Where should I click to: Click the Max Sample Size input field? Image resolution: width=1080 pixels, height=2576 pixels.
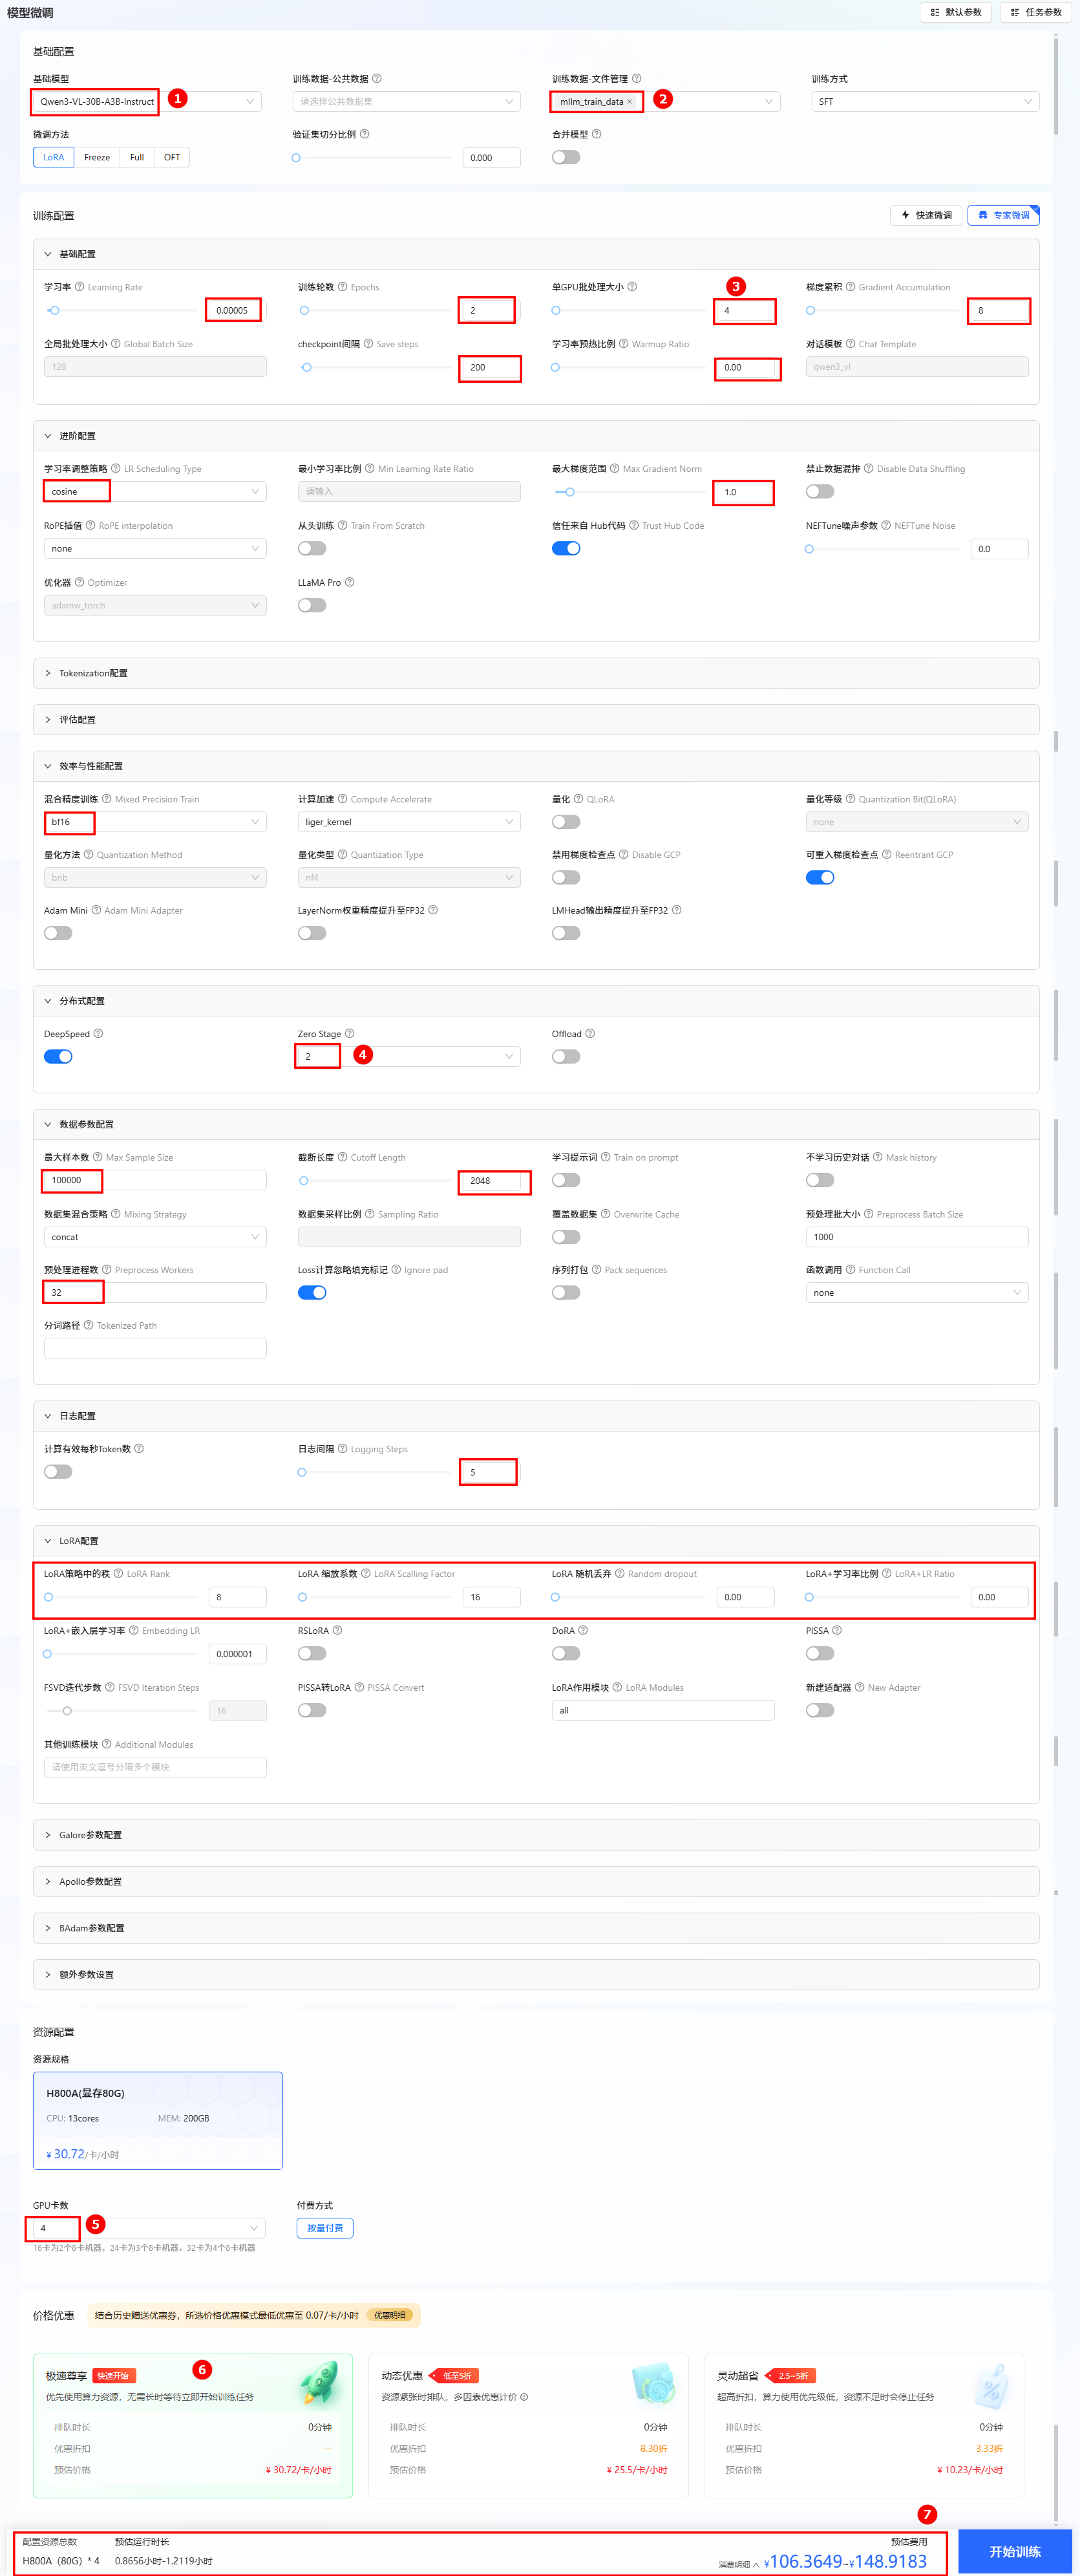point(155,1180)
